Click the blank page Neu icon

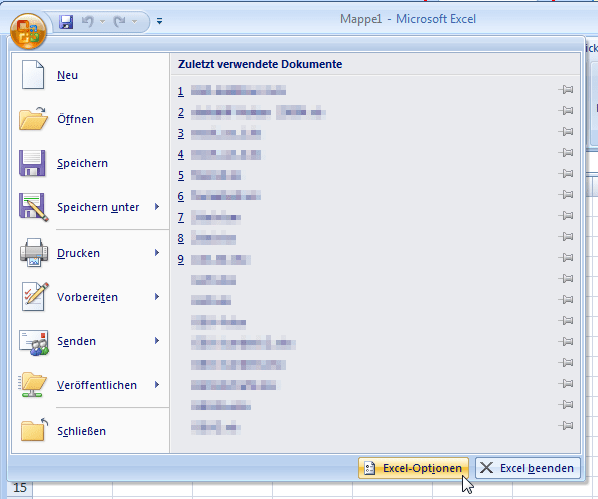coord(33,75)
